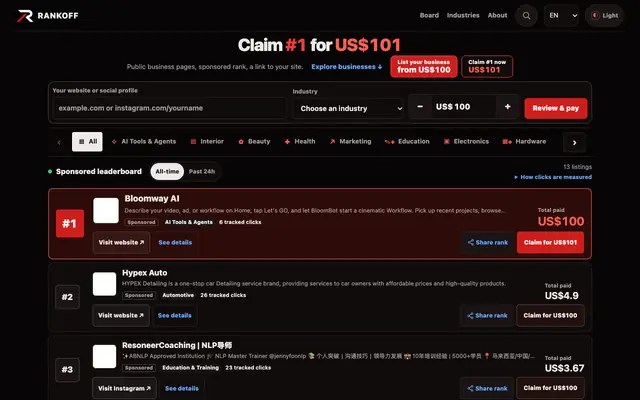Click Claim #1 now US$101 button

487,66
